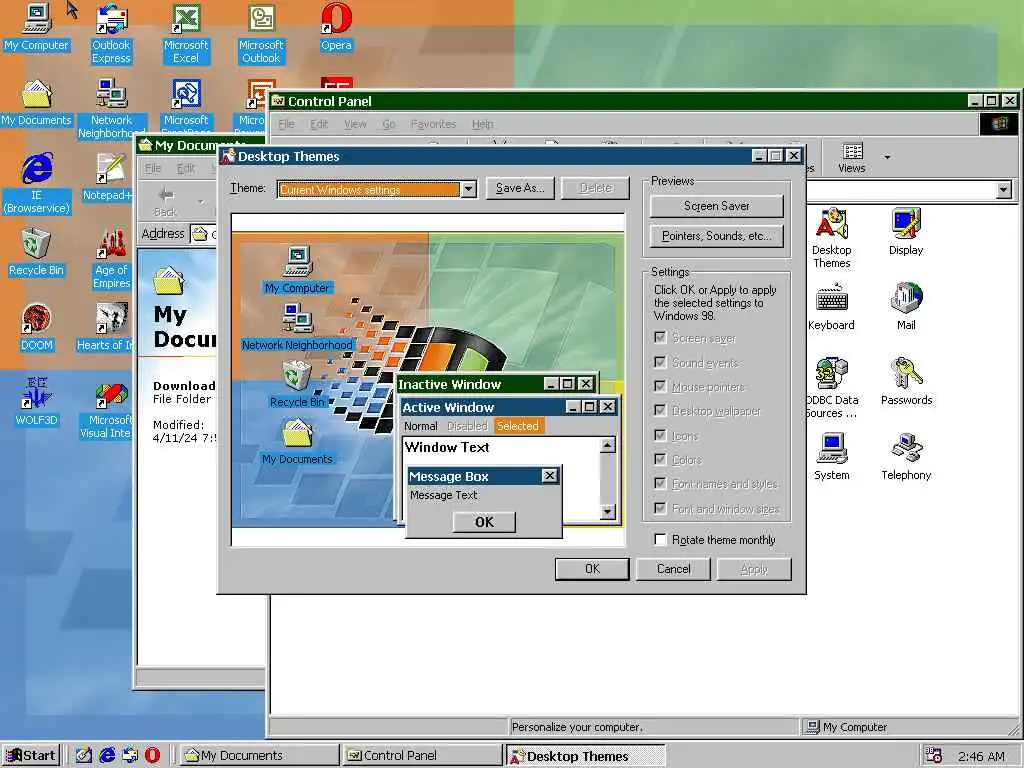Open the Outlook Express desktop shortcut
The width and height of the screenshot is (1024, 768).
pyautogui.click(x=111, y=34)
